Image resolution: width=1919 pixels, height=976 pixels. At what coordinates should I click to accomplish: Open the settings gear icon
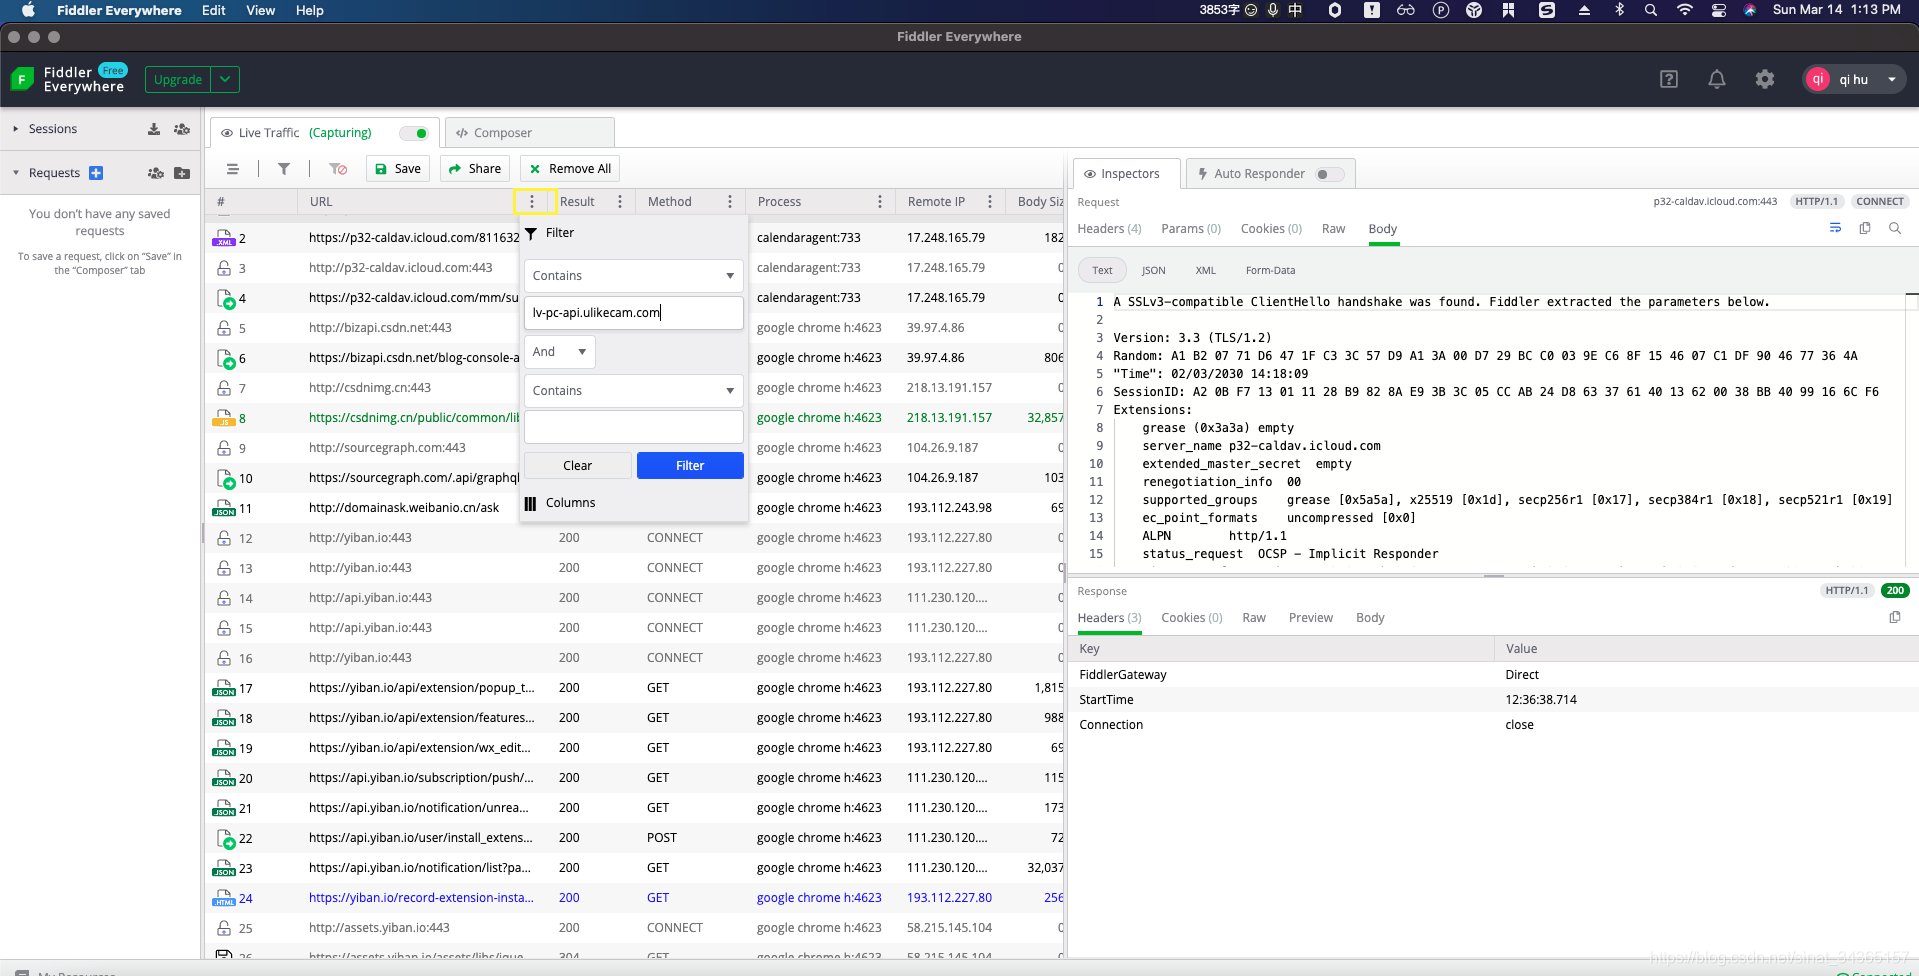click(1764, 79)
